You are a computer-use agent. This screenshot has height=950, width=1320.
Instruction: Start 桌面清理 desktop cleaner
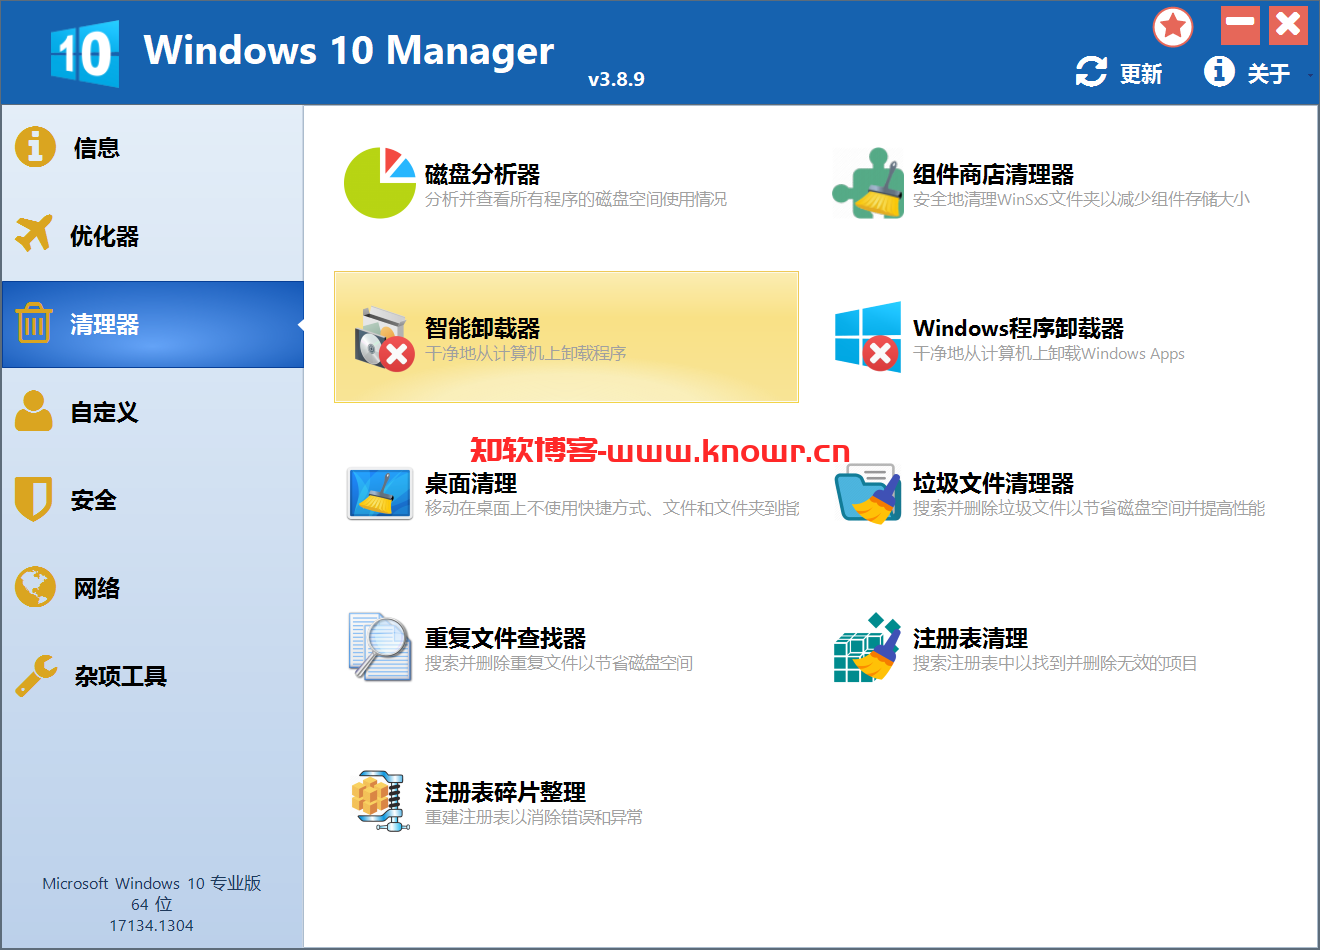[x=566, y=492]
